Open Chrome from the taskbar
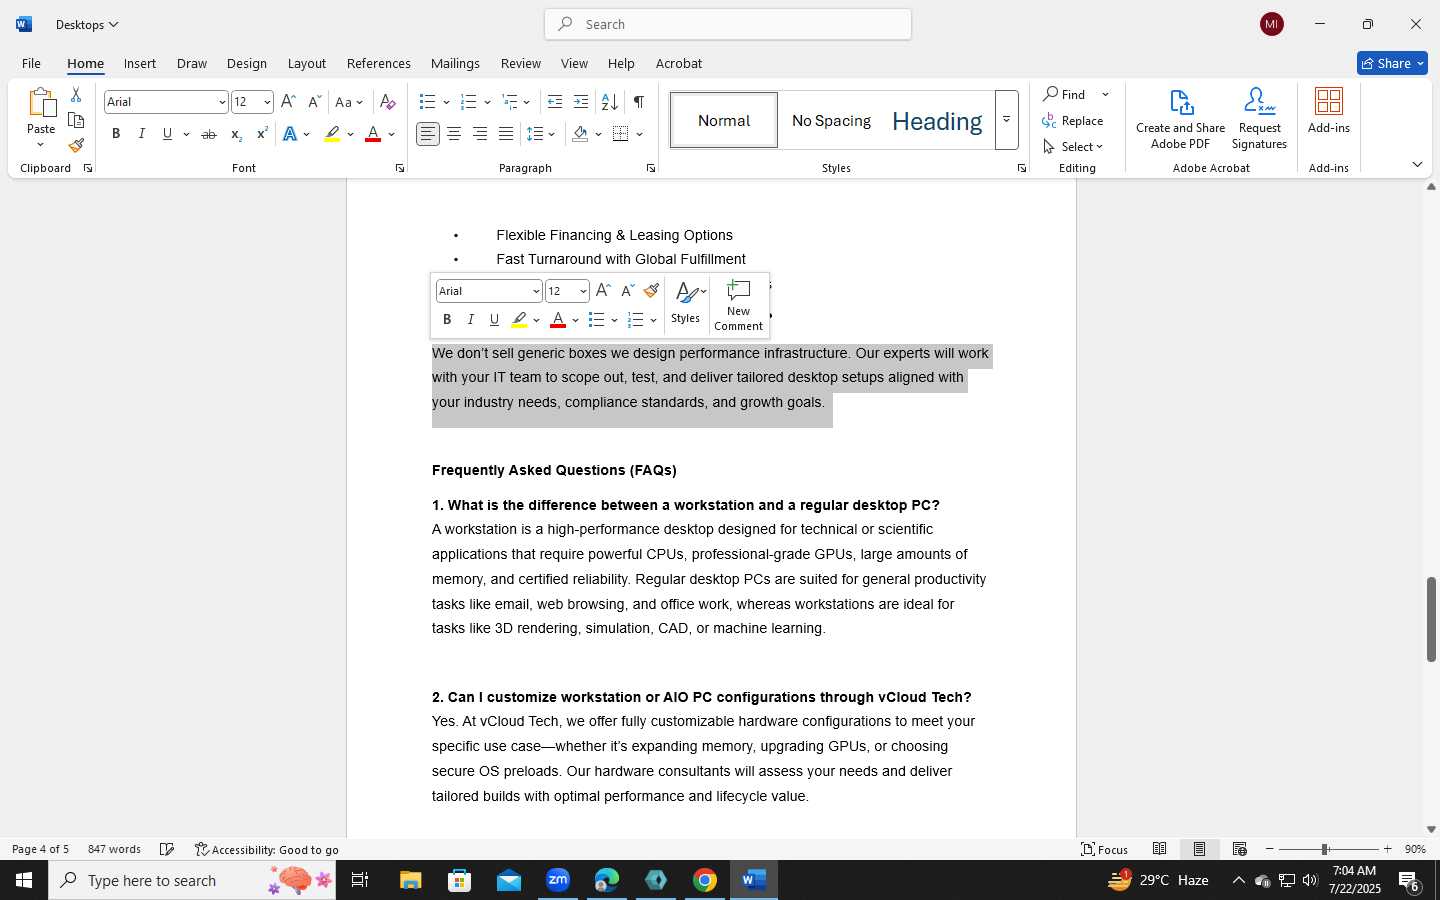This screenshot has height=900, width=1440. (x=705, y=880)
